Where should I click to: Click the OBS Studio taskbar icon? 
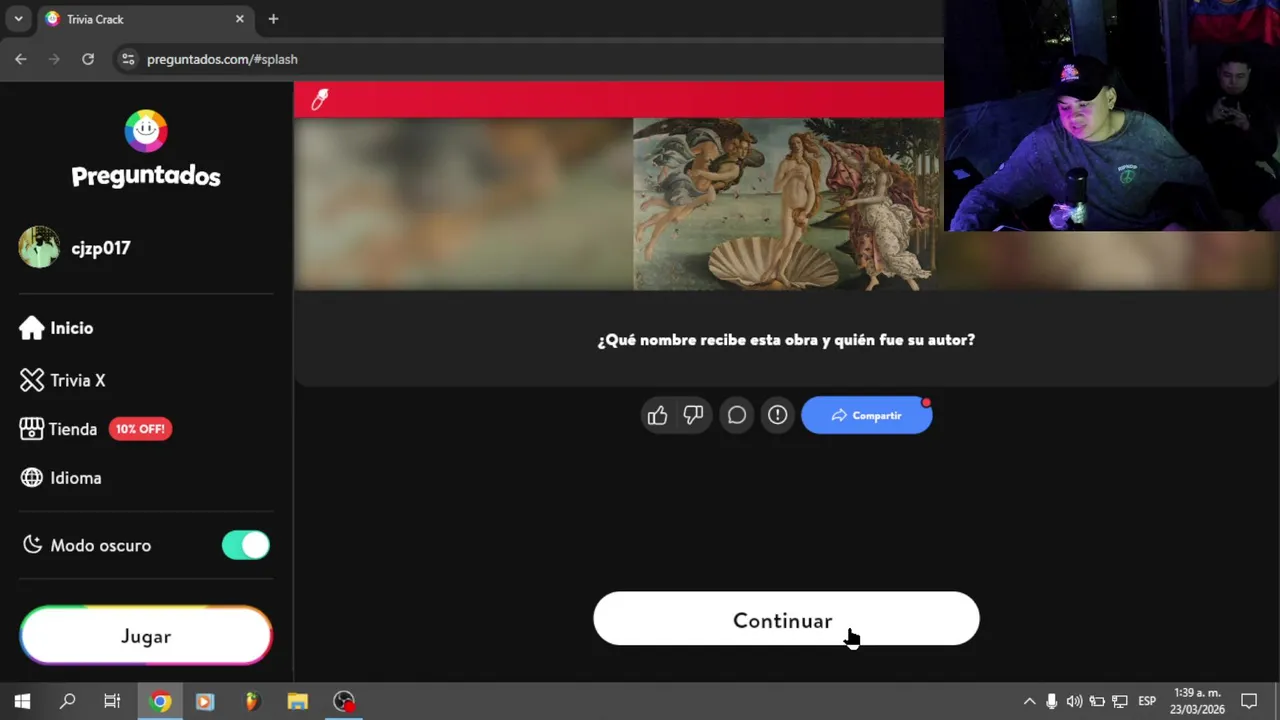pos(344,701)
